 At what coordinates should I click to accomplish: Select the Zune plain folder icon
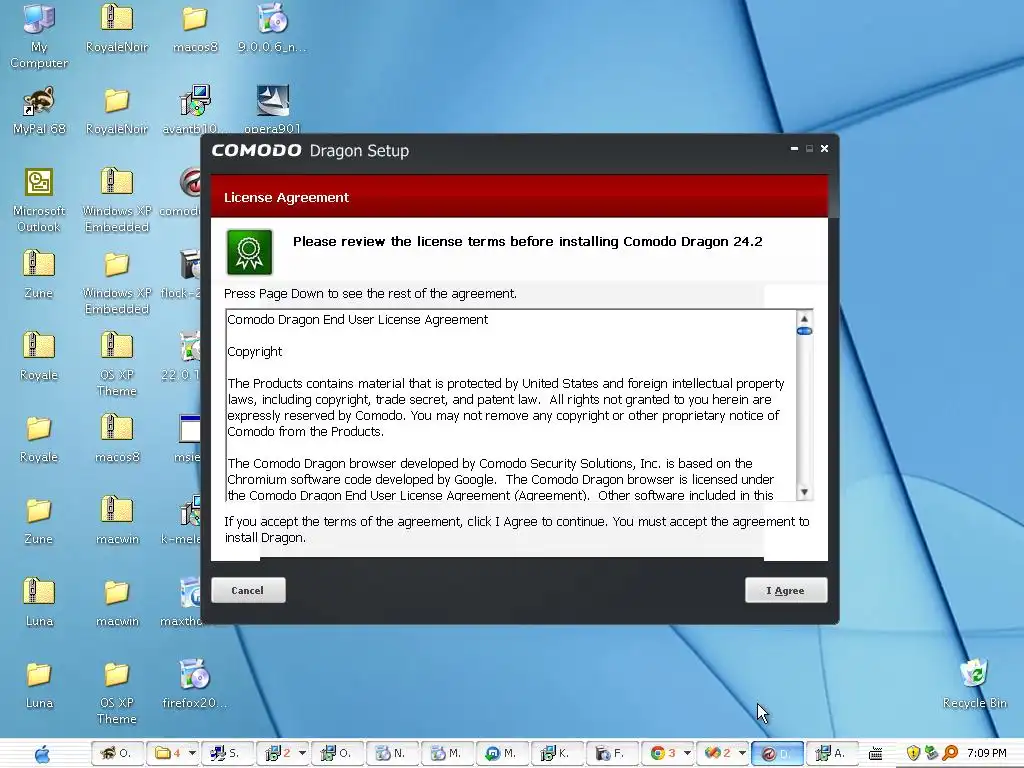click(x=39, y=520)
